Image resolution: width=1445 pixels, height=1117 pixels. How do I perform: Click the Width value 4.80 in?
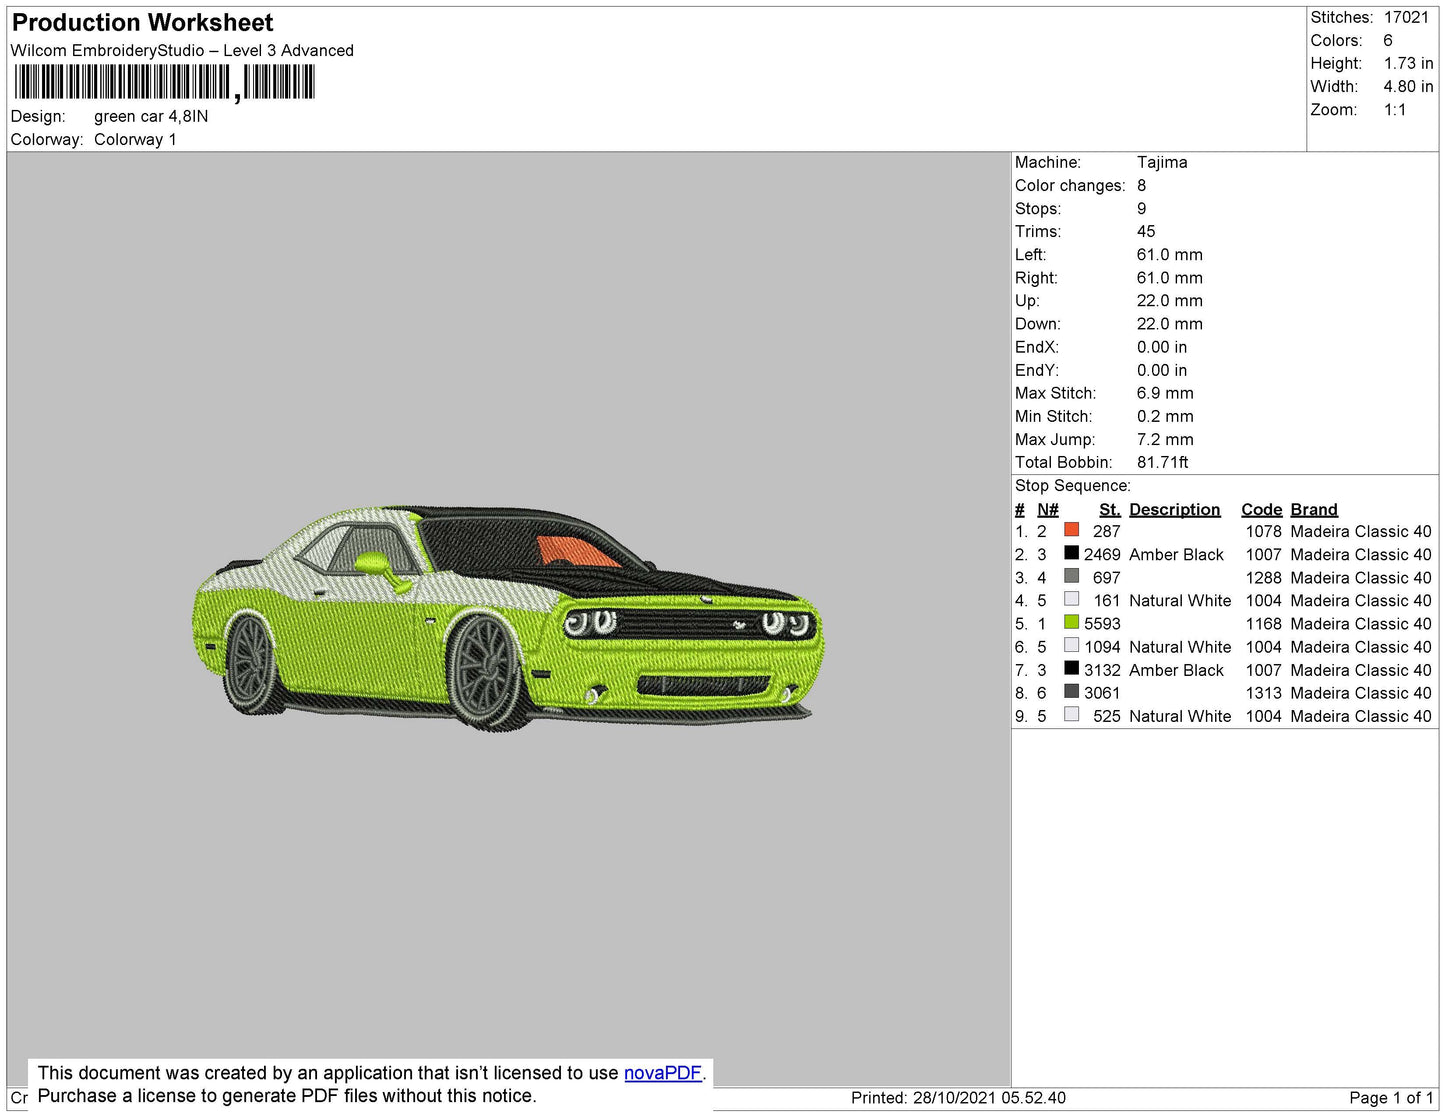1408,86
